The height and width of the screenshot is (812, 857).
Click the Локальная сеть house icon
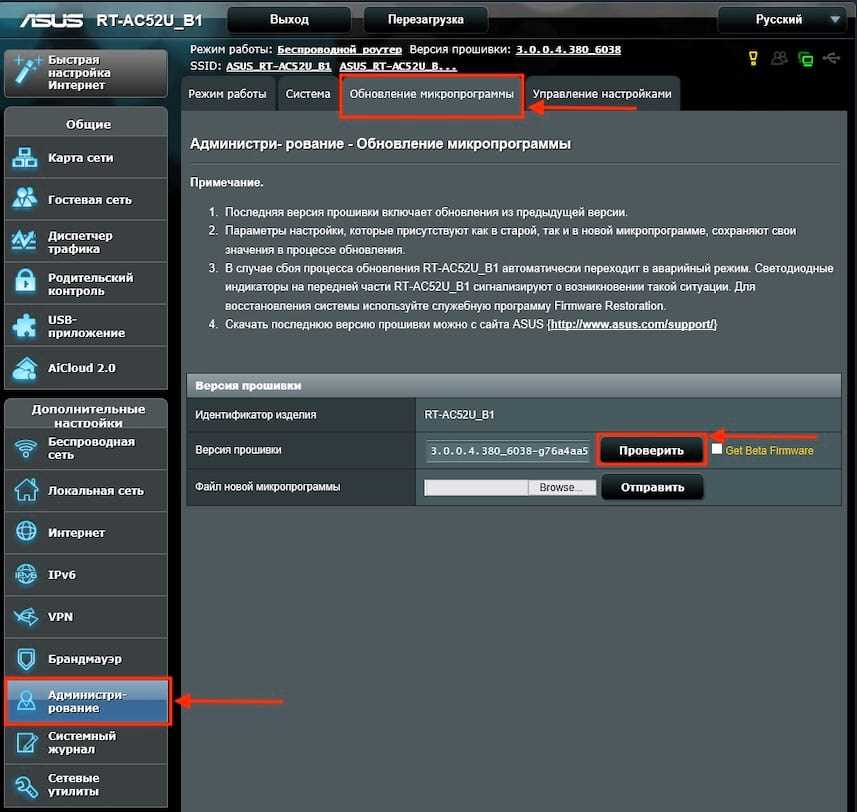(x=26, y=490)
